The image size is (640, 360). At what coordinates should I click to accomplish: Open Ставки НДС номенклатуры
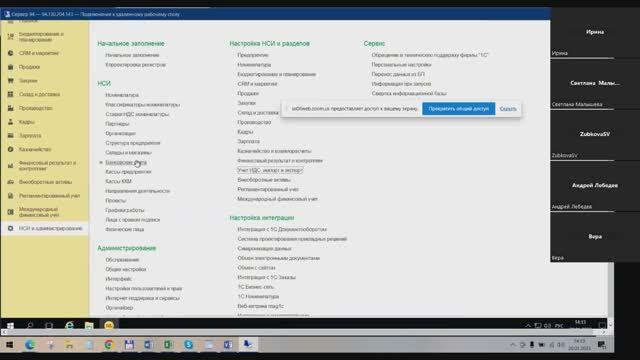click(x=137, y=114)
